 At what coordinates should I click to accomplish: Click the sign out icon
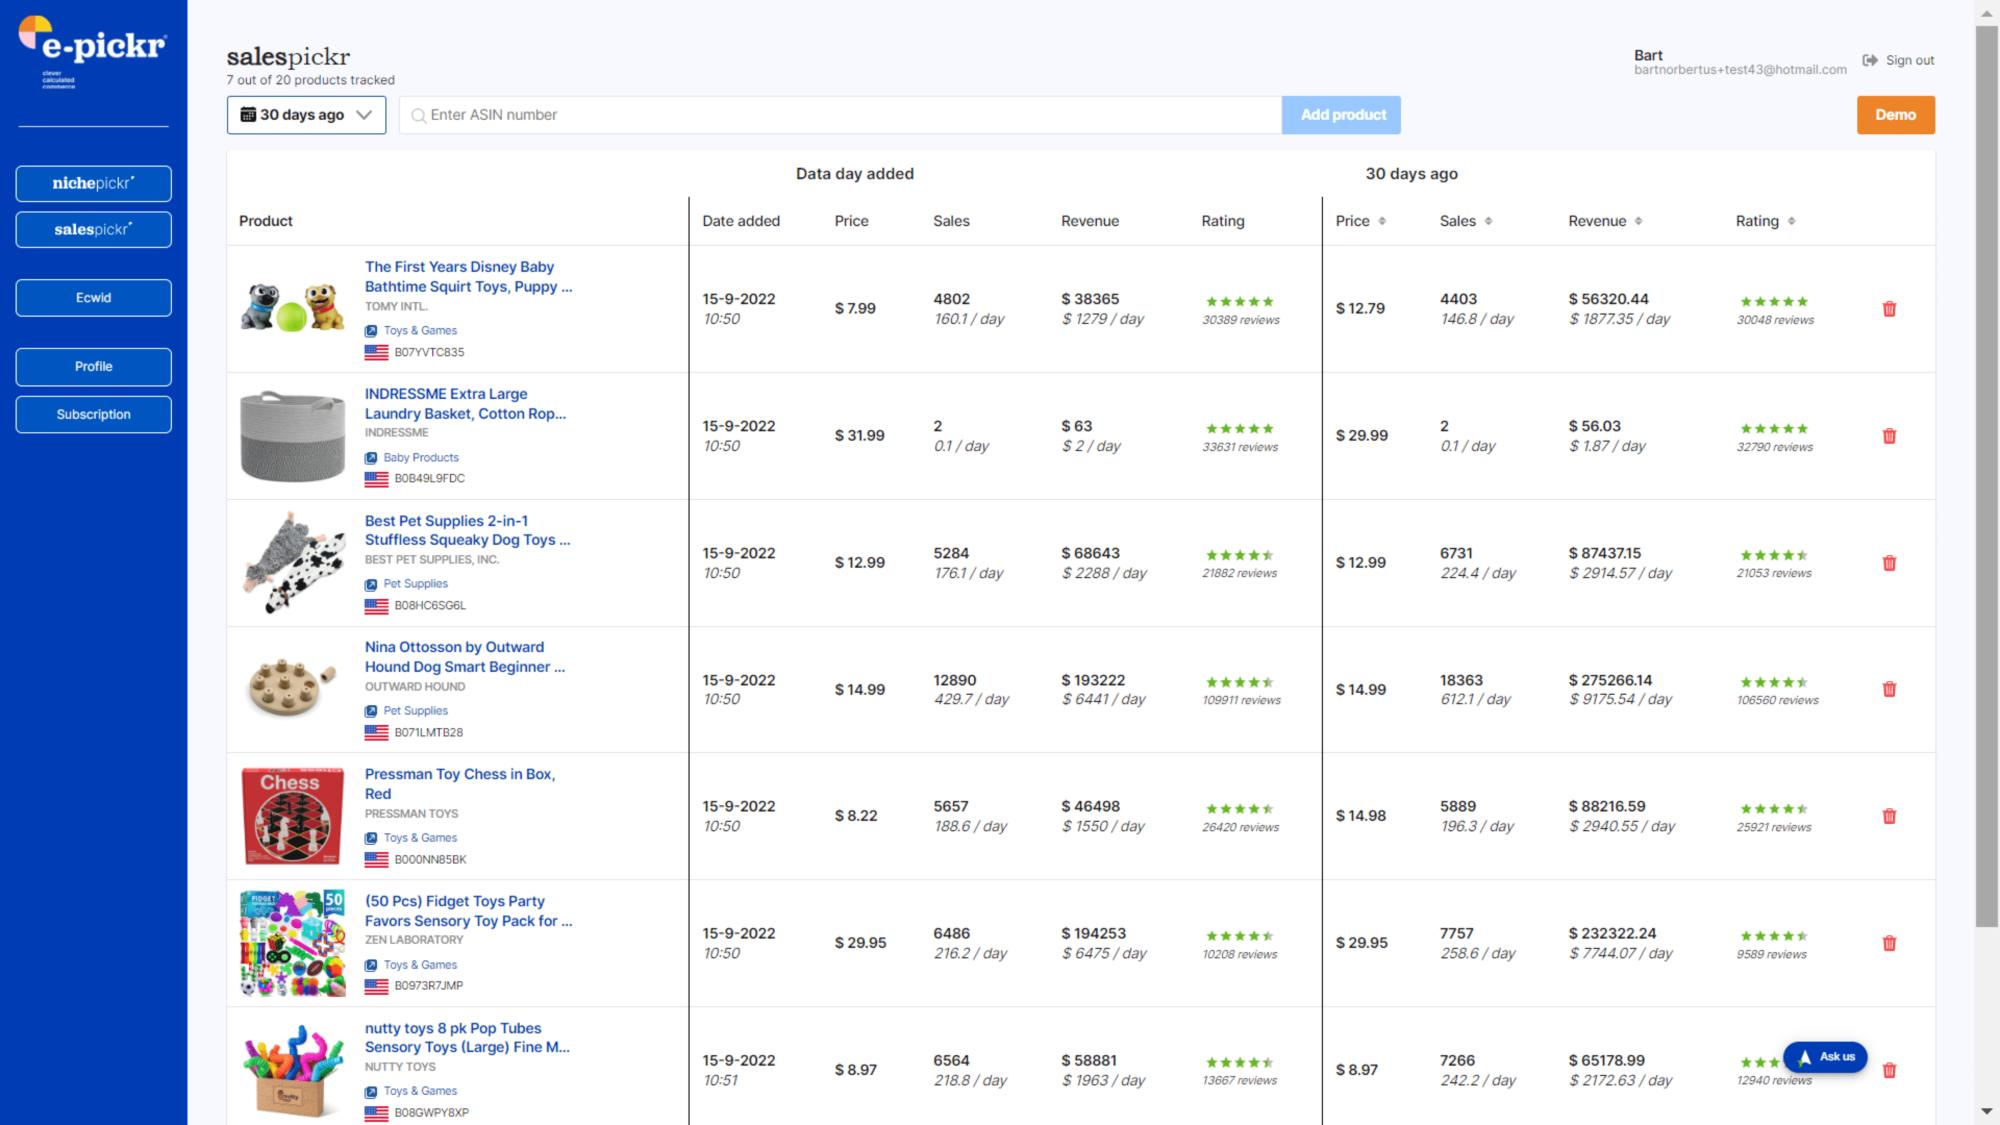coord(1870,59)
